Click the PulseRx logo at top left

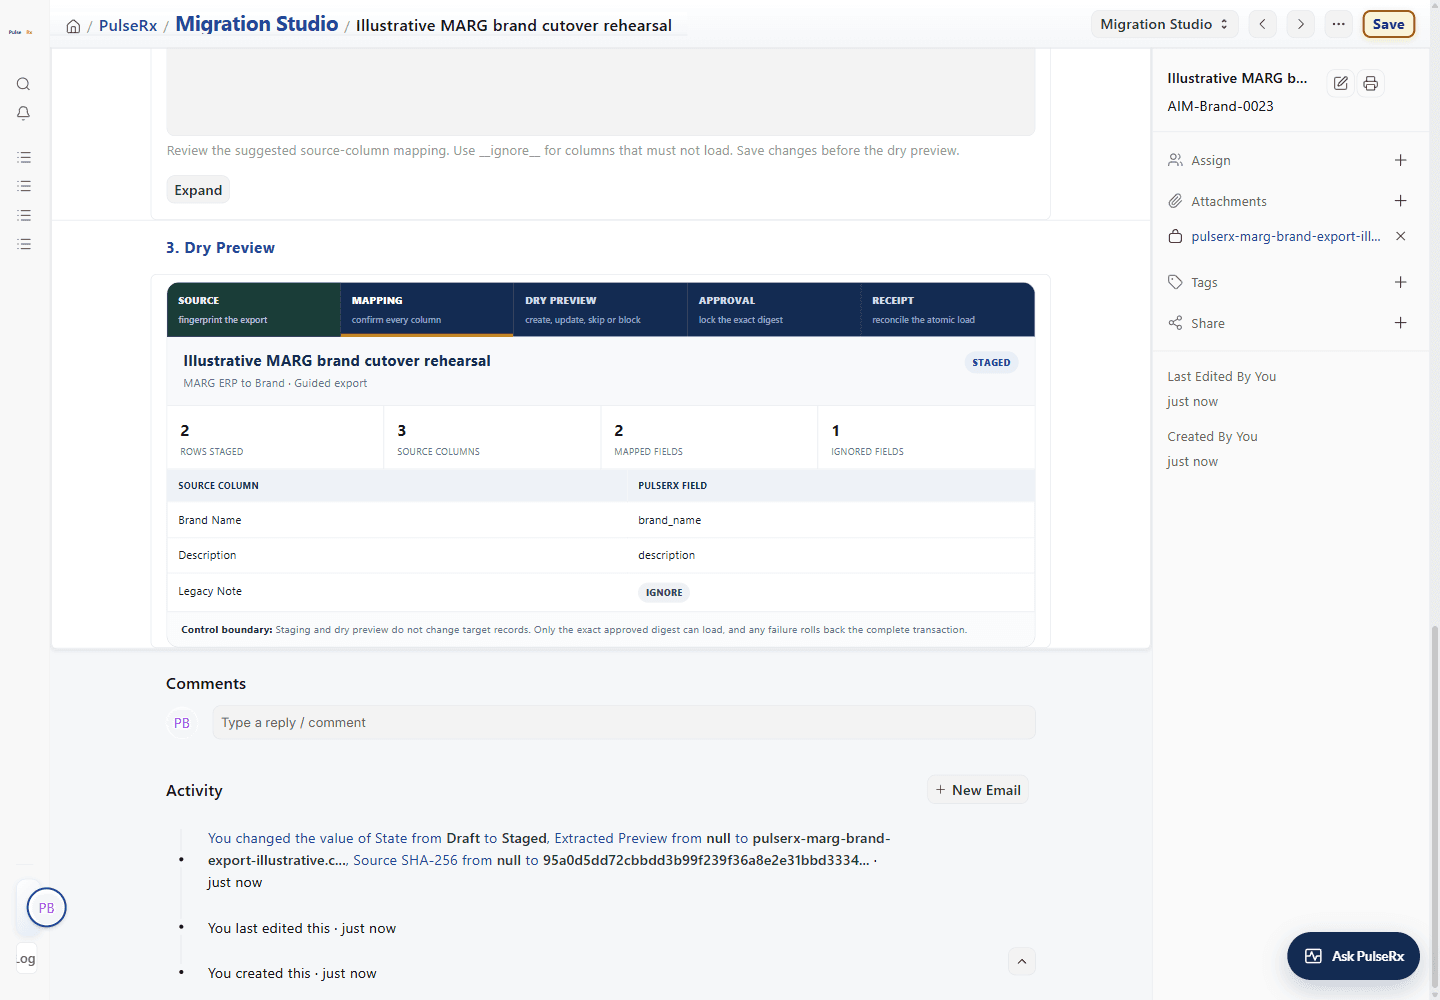click(21, 32)
